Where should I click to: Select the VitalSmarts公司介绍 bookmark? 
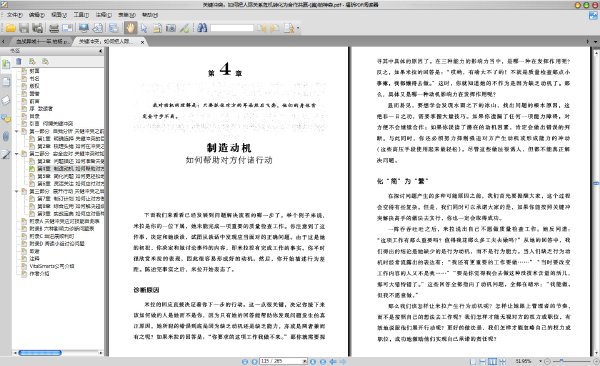coord(52,266)
